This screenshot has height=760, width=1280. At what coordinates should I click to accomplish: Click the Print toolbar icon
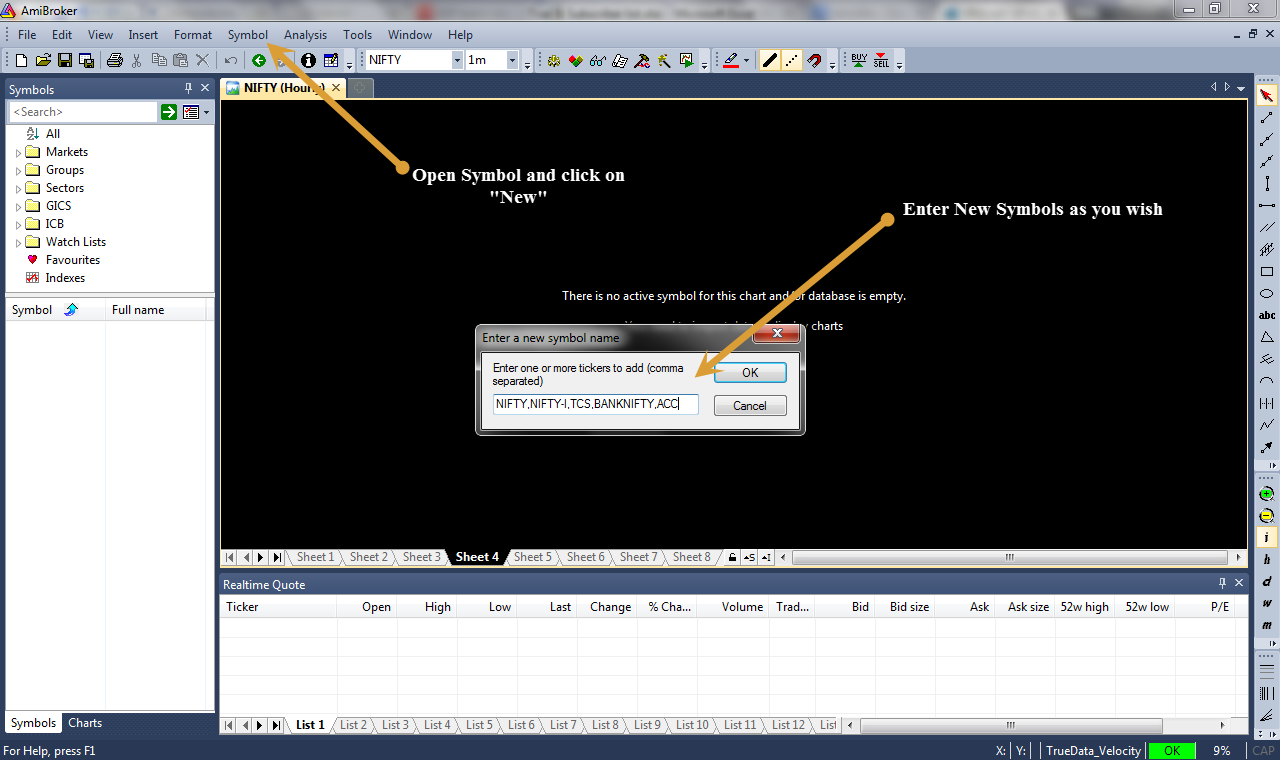115,60
